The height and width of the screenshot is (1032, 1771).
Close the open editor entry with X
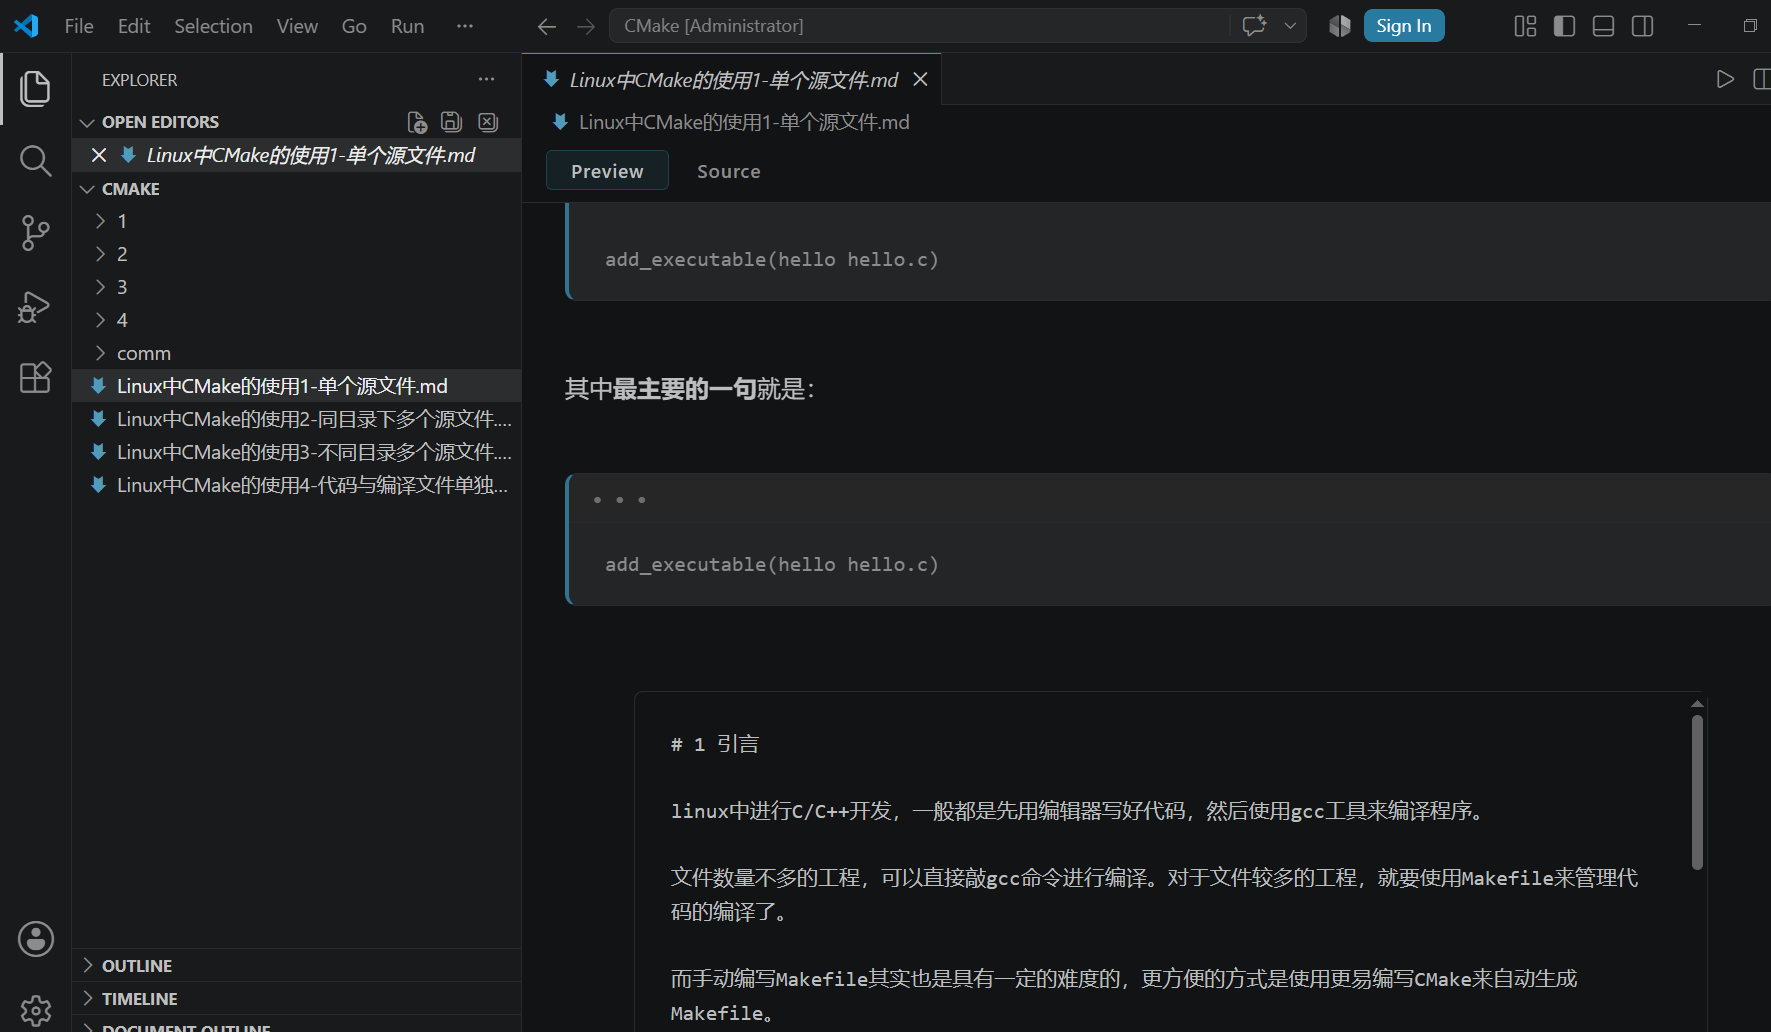point(99,155)
